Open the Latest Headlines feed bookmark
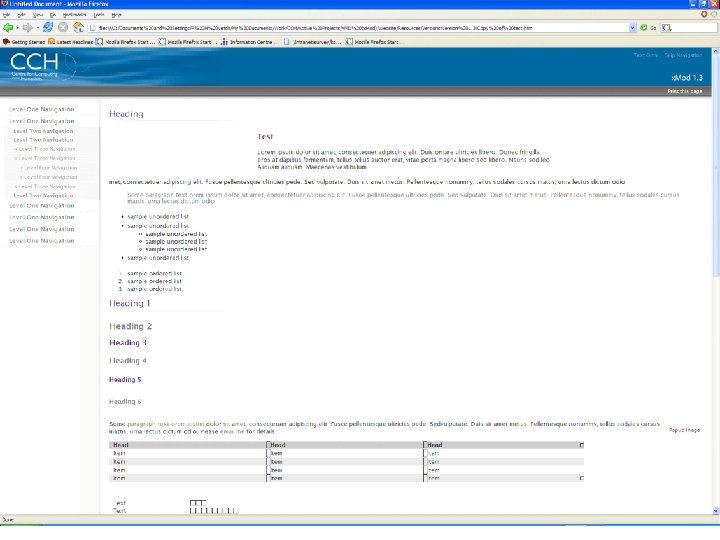Image resolution: width=720 pixels, height=540 pixels. point(71,42)
